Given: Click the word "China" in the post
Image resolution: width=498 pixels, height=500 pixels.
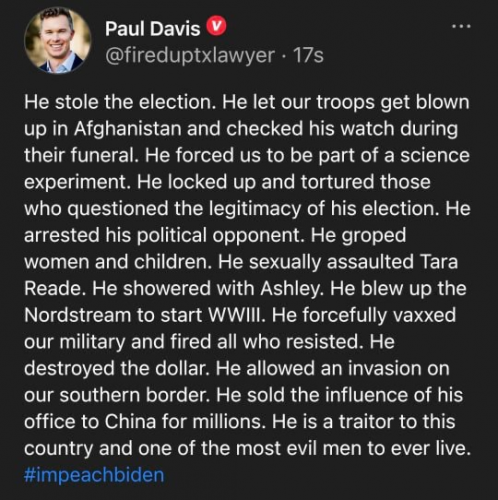Looking at the screenshot, I should 131,422.
